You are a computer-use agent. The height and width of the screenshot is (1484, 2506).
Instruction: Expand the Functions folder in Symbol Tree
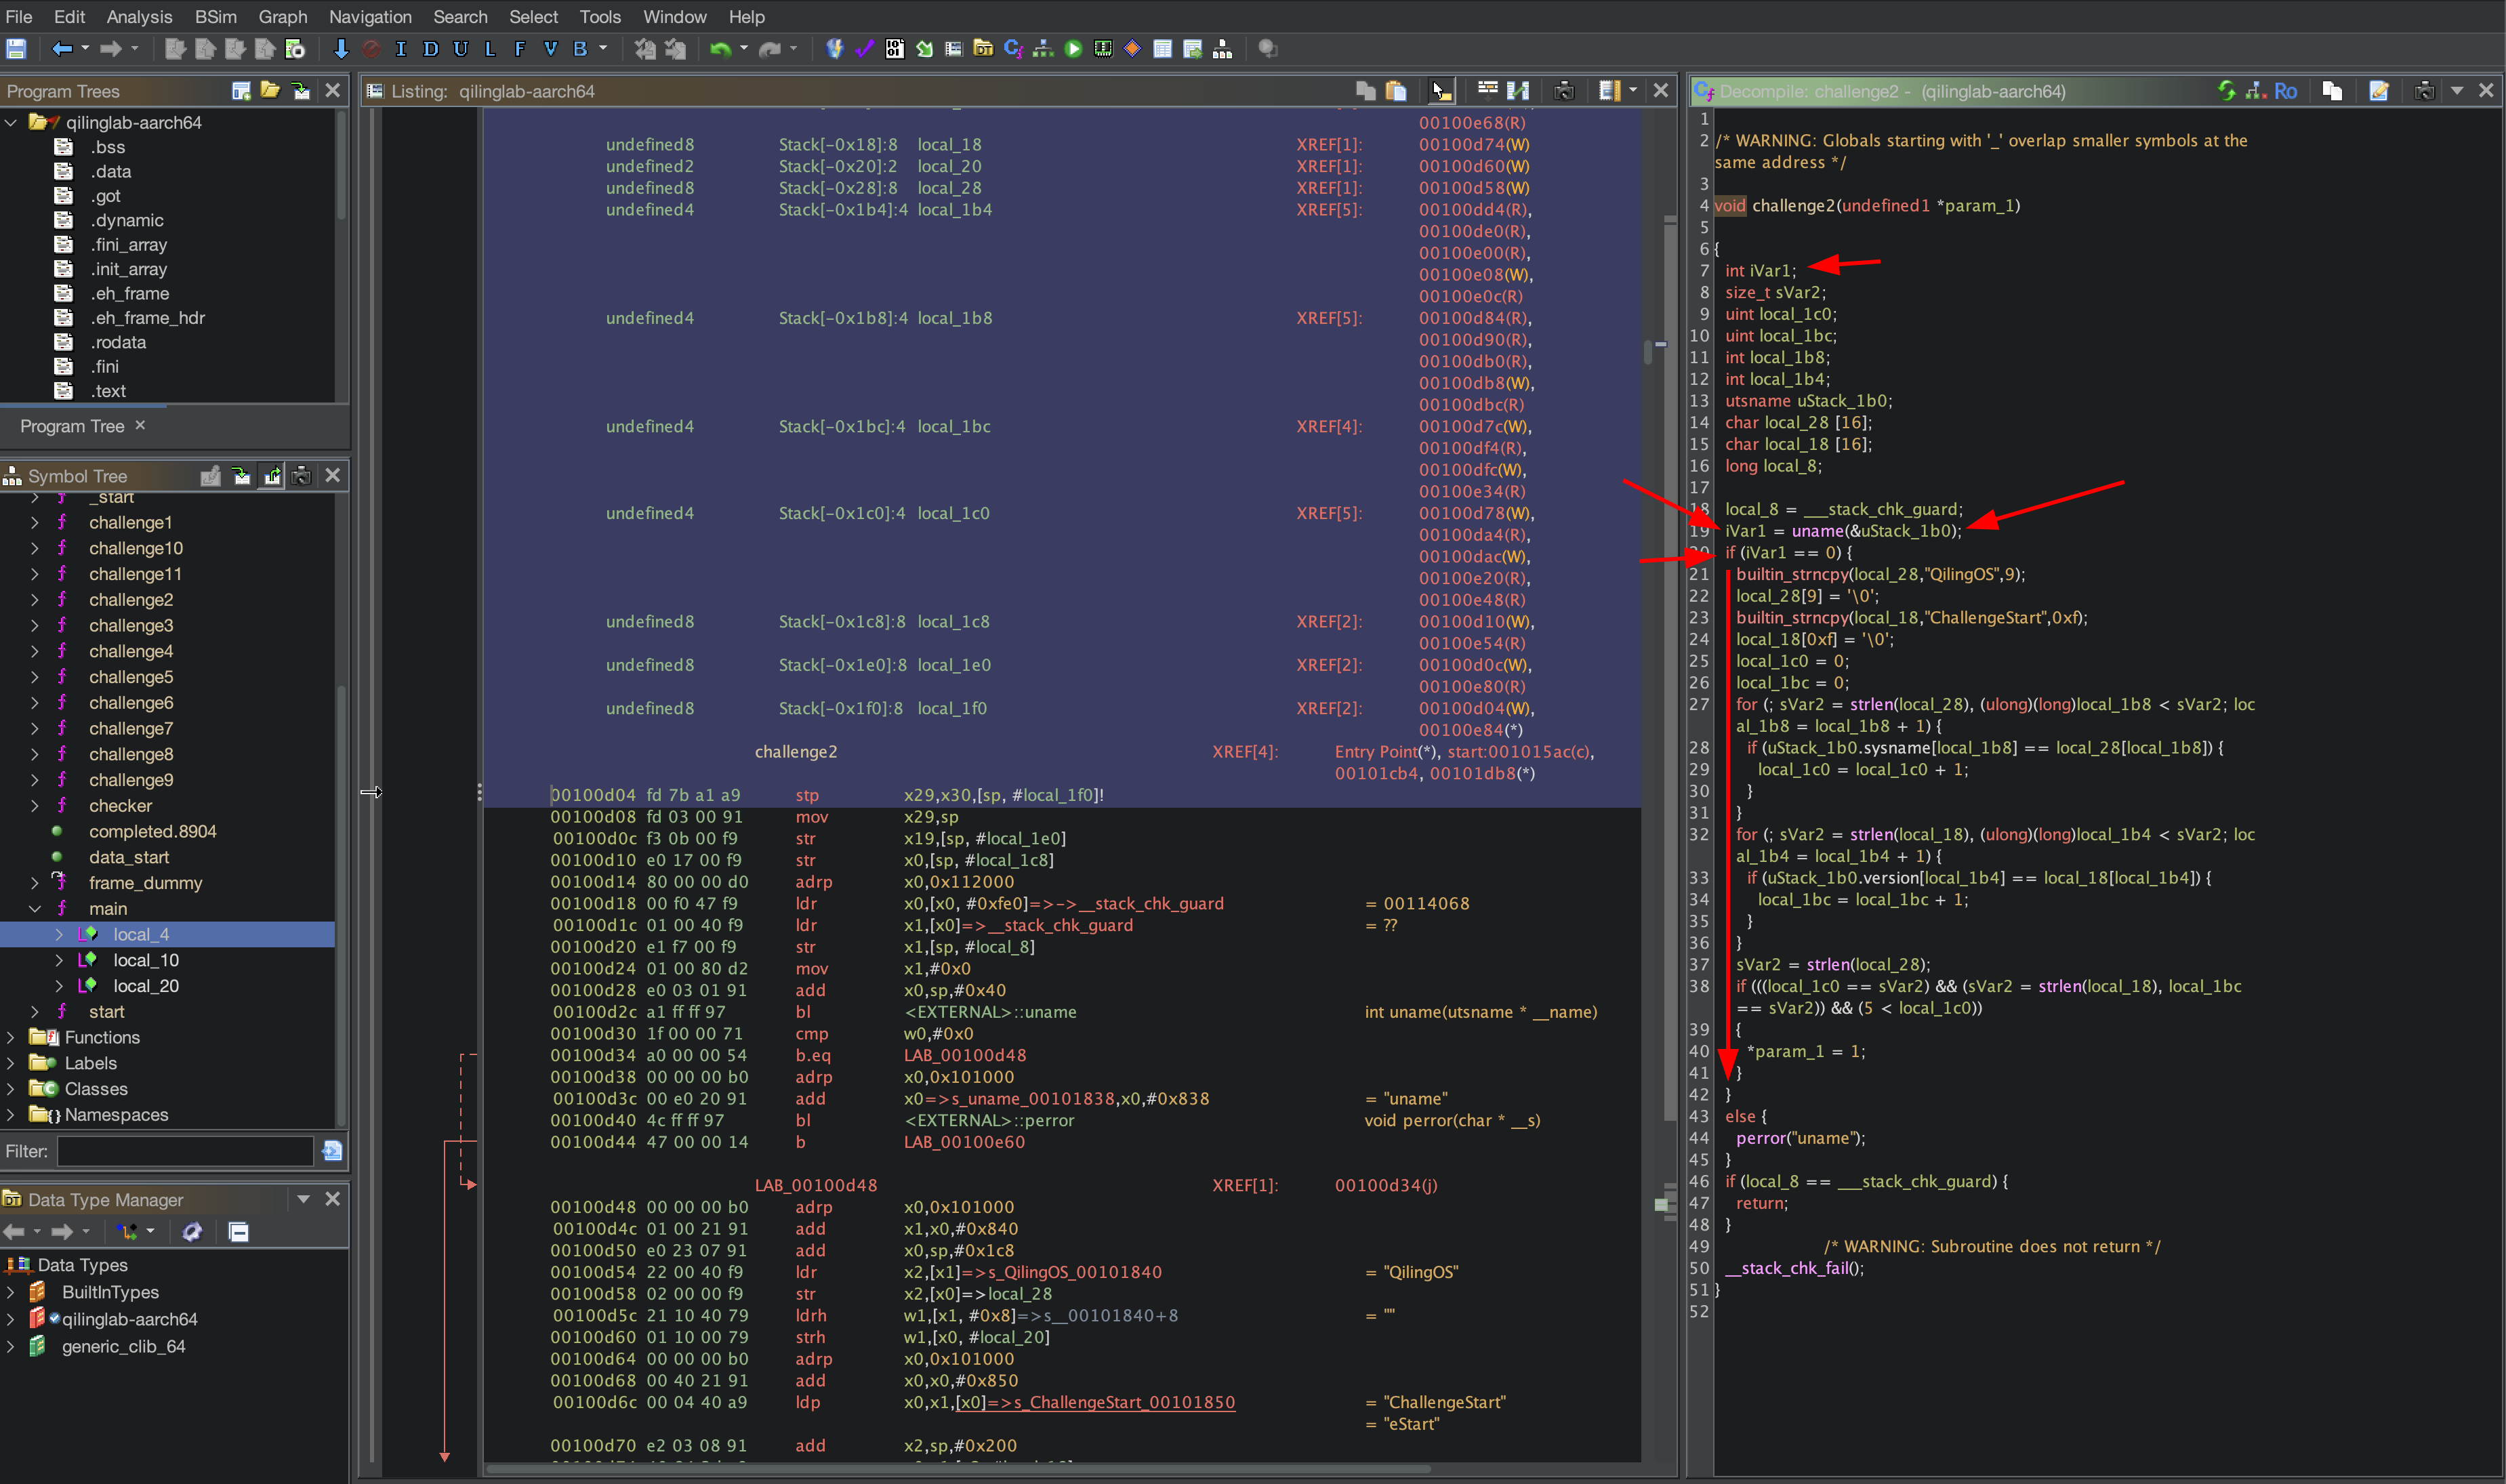(x=11, y=1037)
